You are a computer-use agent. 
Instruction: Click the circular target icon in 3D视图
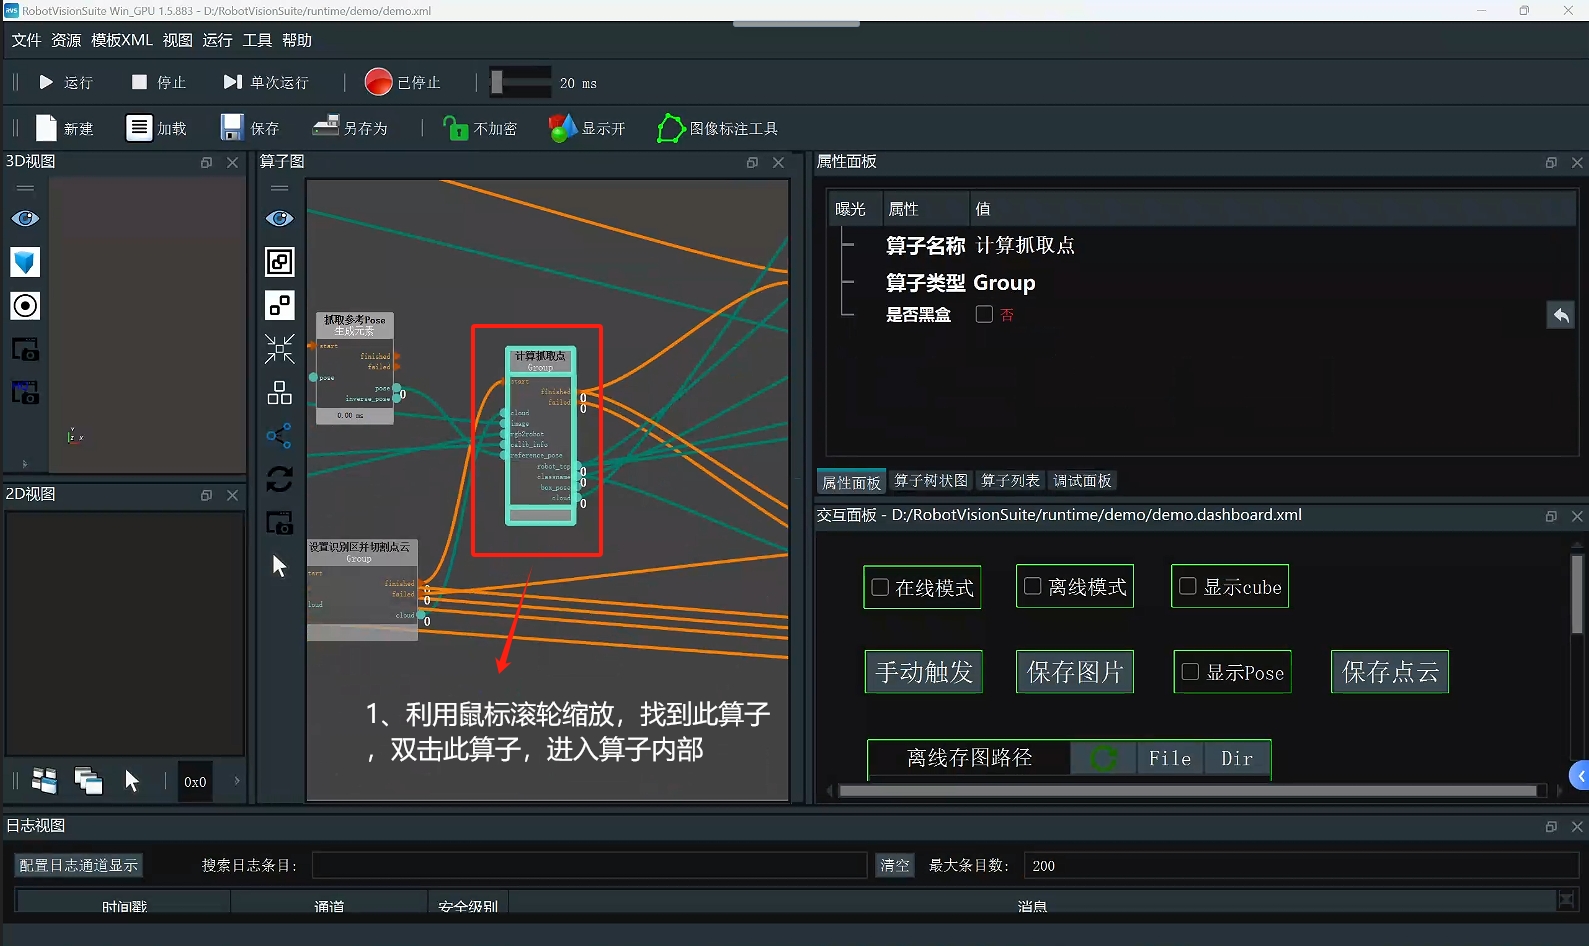25,306
